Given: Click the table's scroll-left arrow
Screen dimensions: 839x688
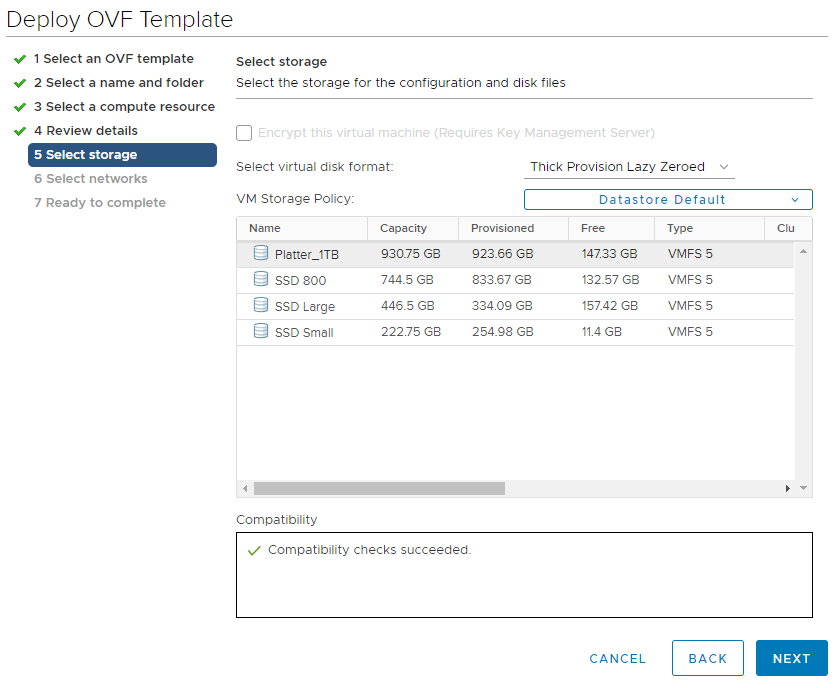Looking at the screenshot, I should click(245, 488).
